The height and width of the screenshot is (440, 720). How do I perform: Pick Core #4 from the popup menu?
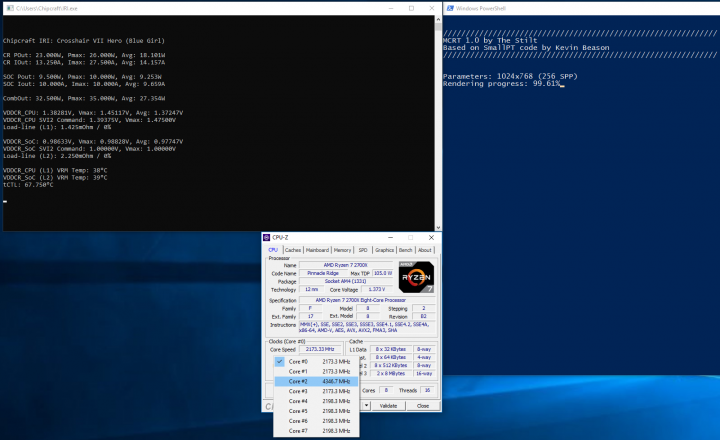tap(316, 401)
